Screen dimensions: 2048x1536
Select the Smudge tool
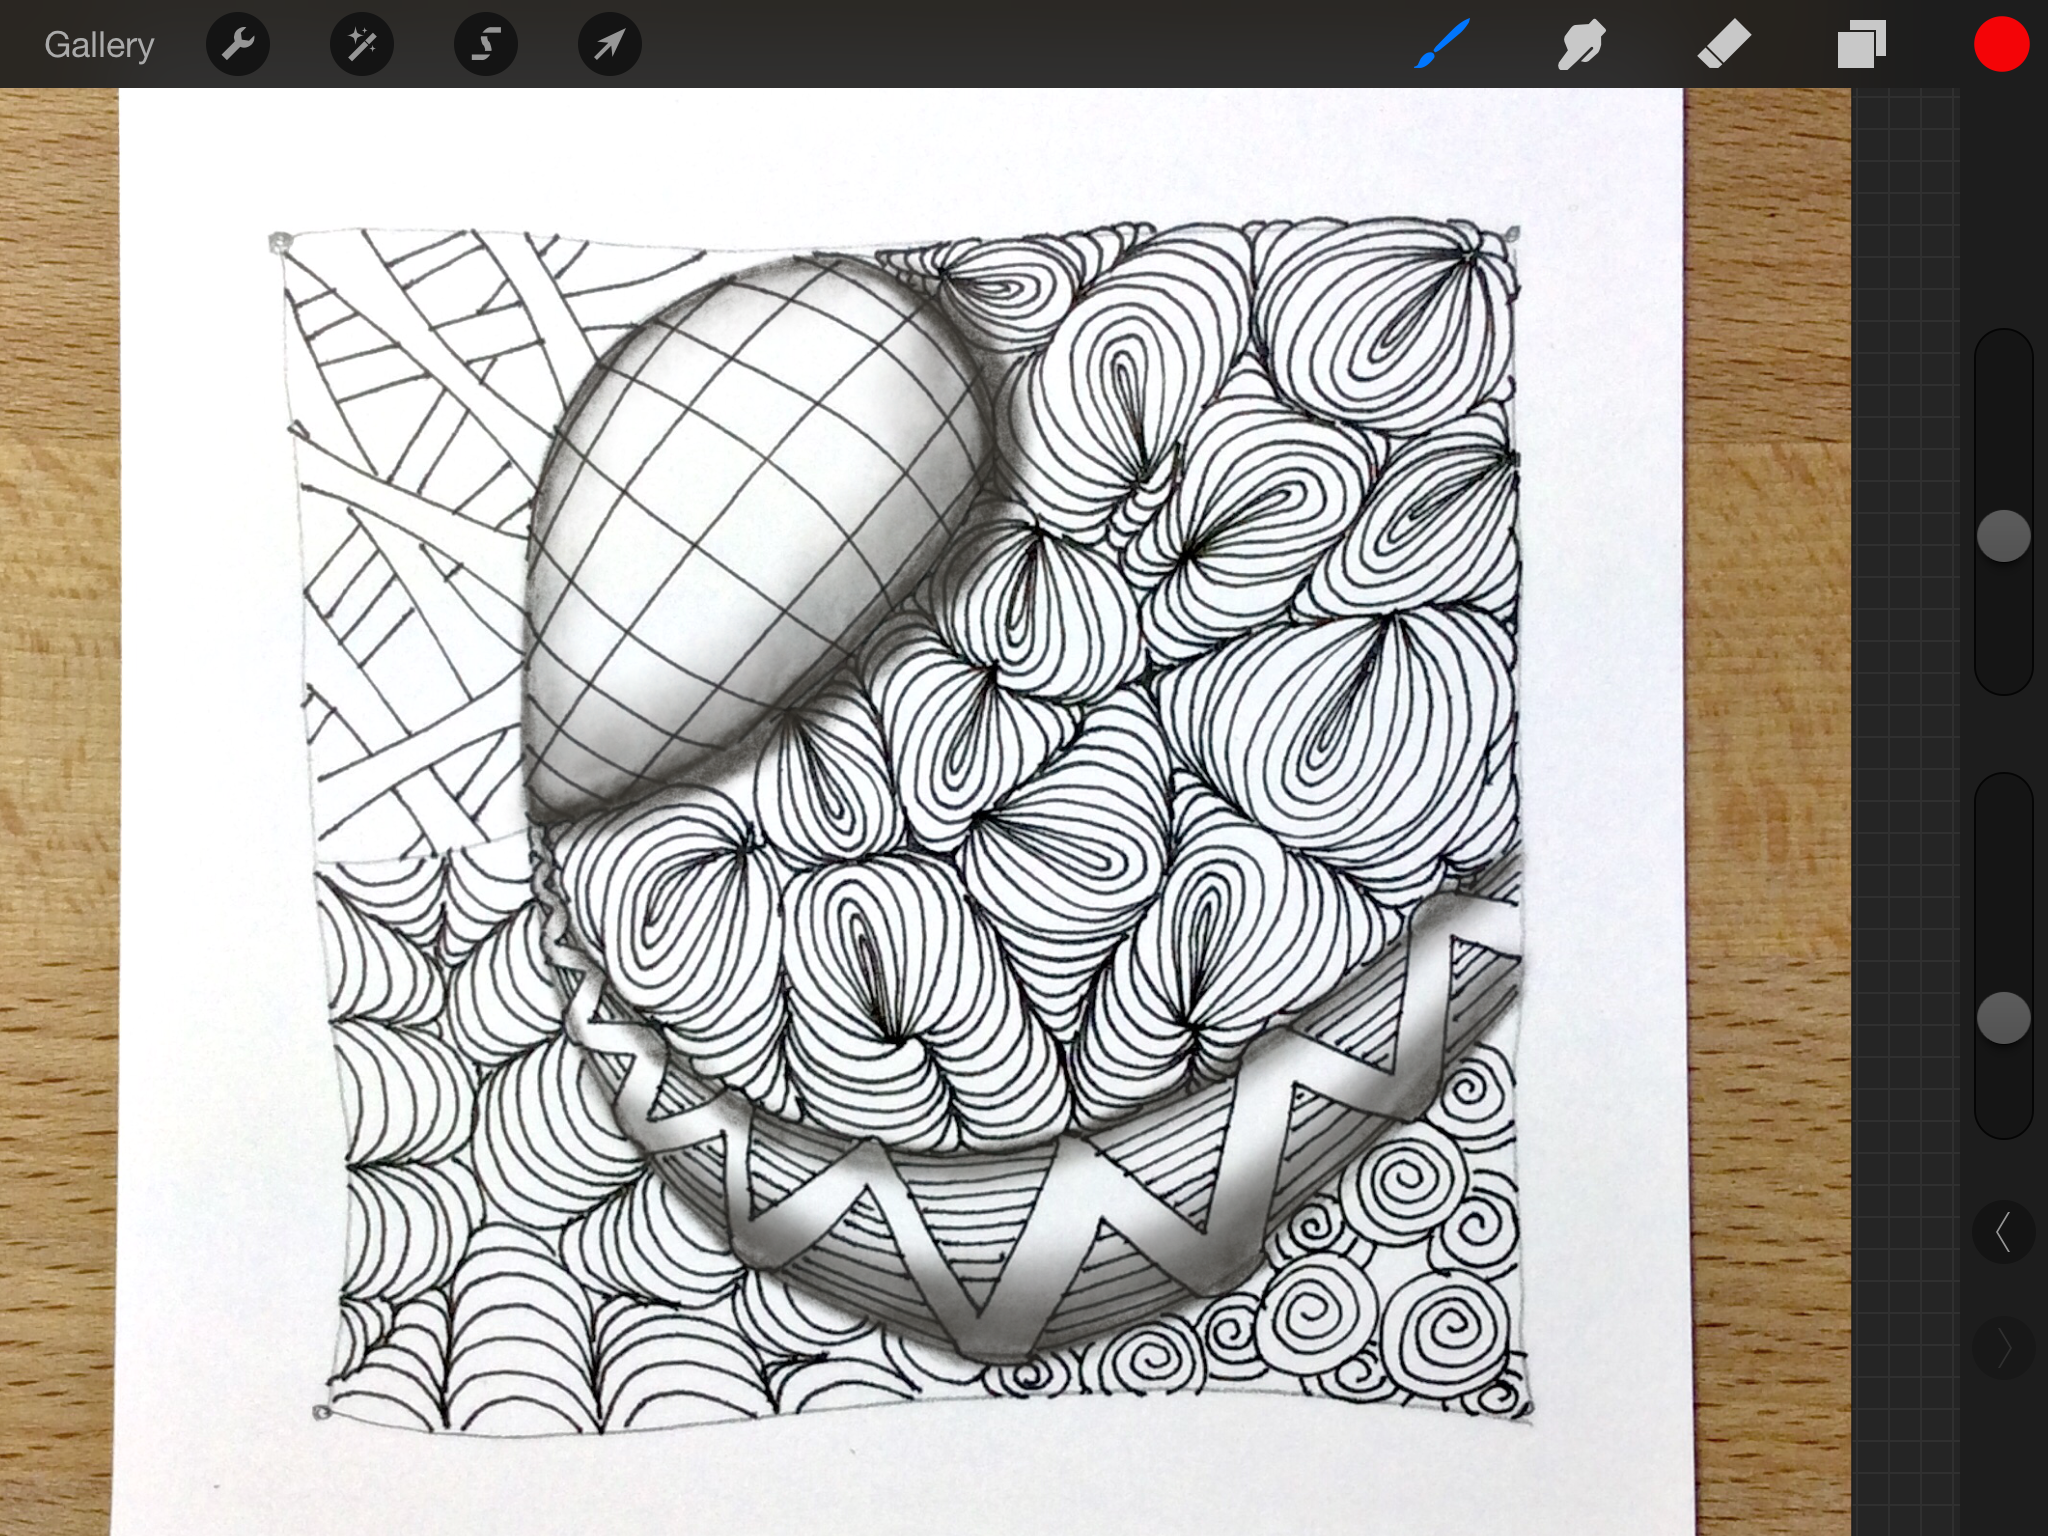pos(1581,45)
